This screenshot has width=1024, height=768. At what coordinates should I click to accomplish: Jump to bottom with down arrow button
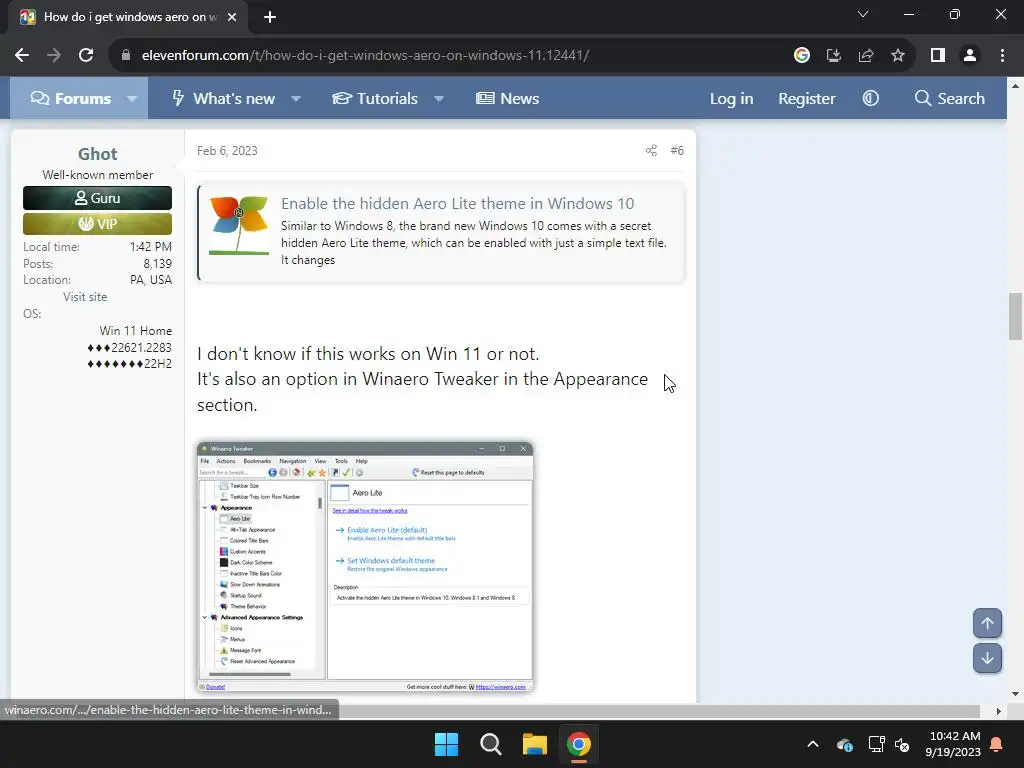987,658
